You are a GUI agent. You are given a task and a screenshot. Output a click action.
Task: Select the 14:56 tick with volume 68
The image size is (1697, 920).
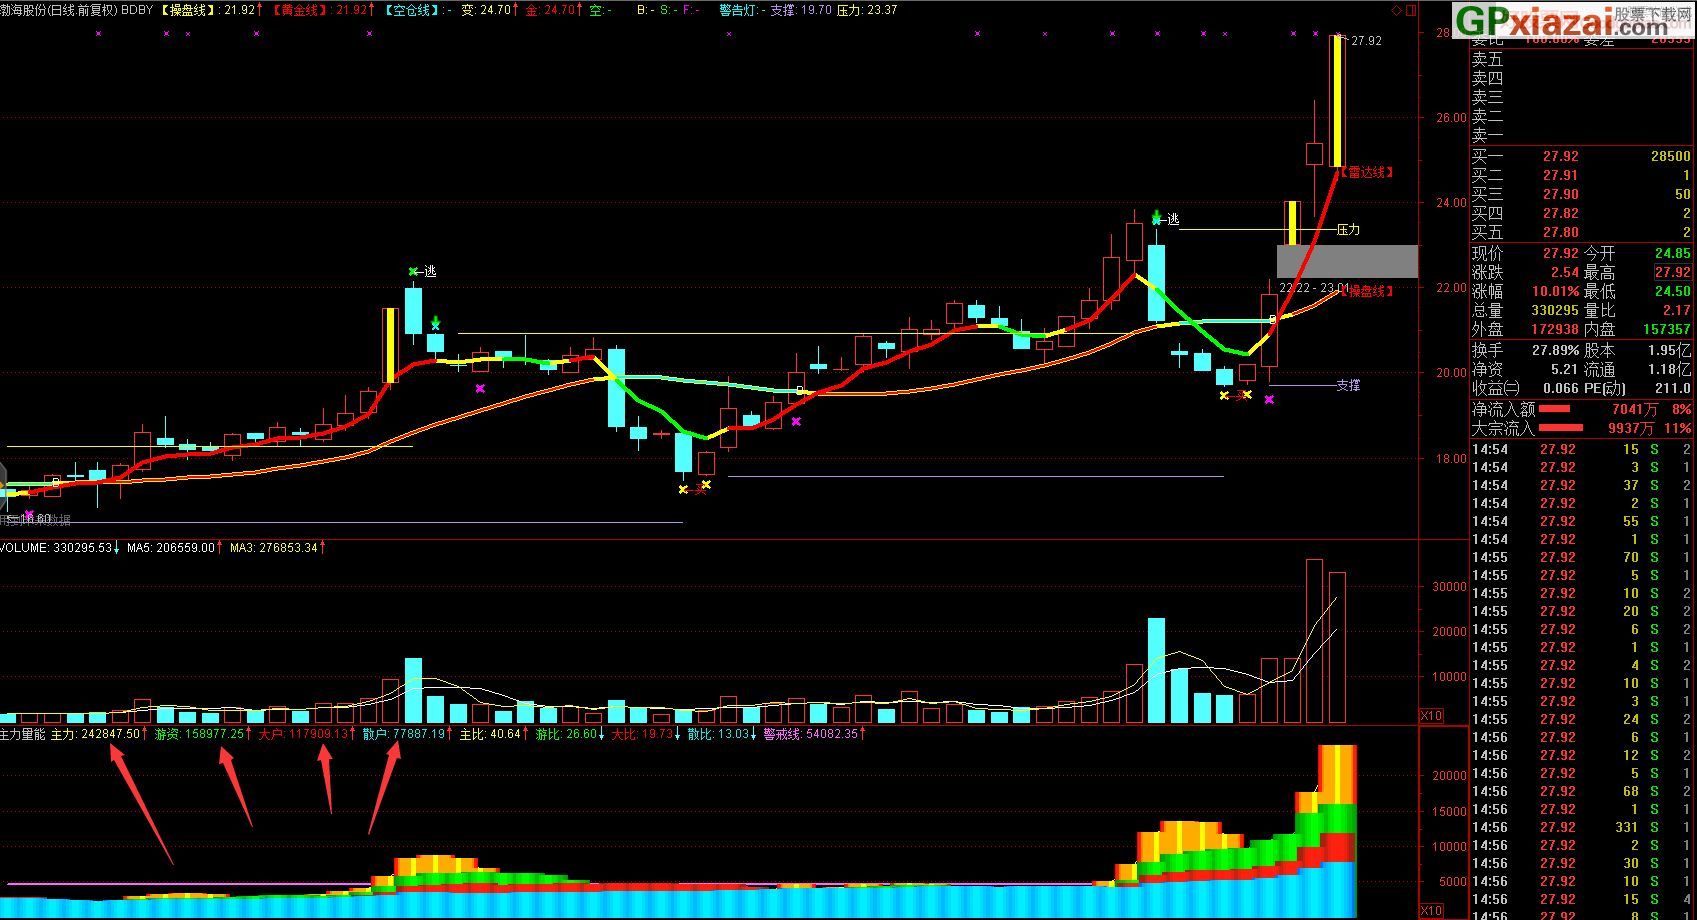(x=1582, y=791)
